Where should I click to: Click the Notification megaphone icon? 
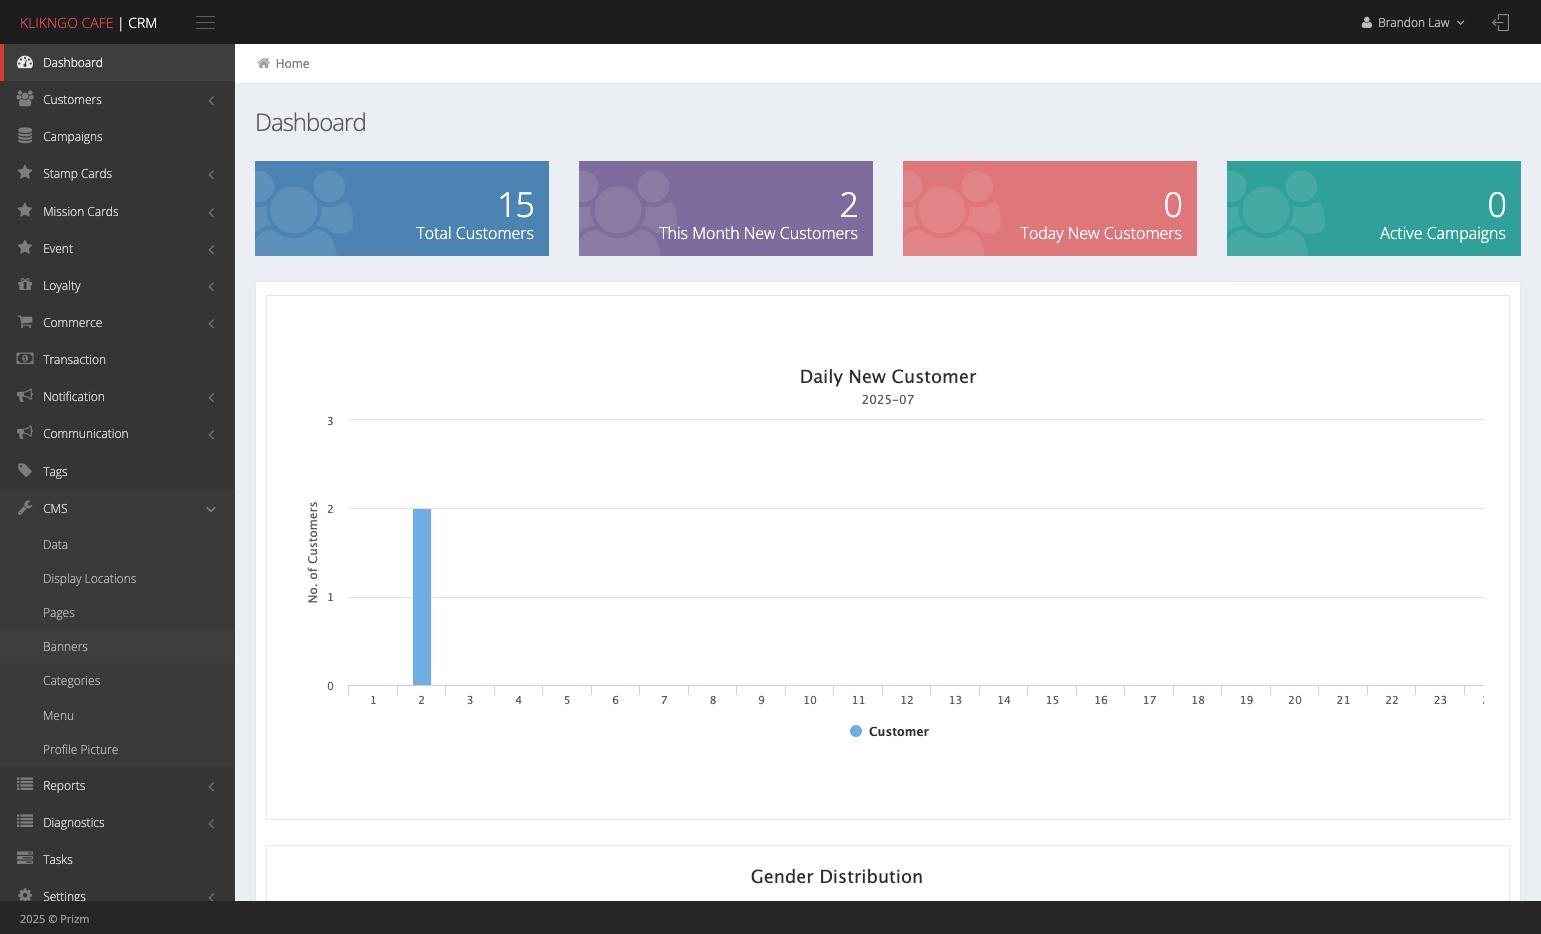coord(25,396)
